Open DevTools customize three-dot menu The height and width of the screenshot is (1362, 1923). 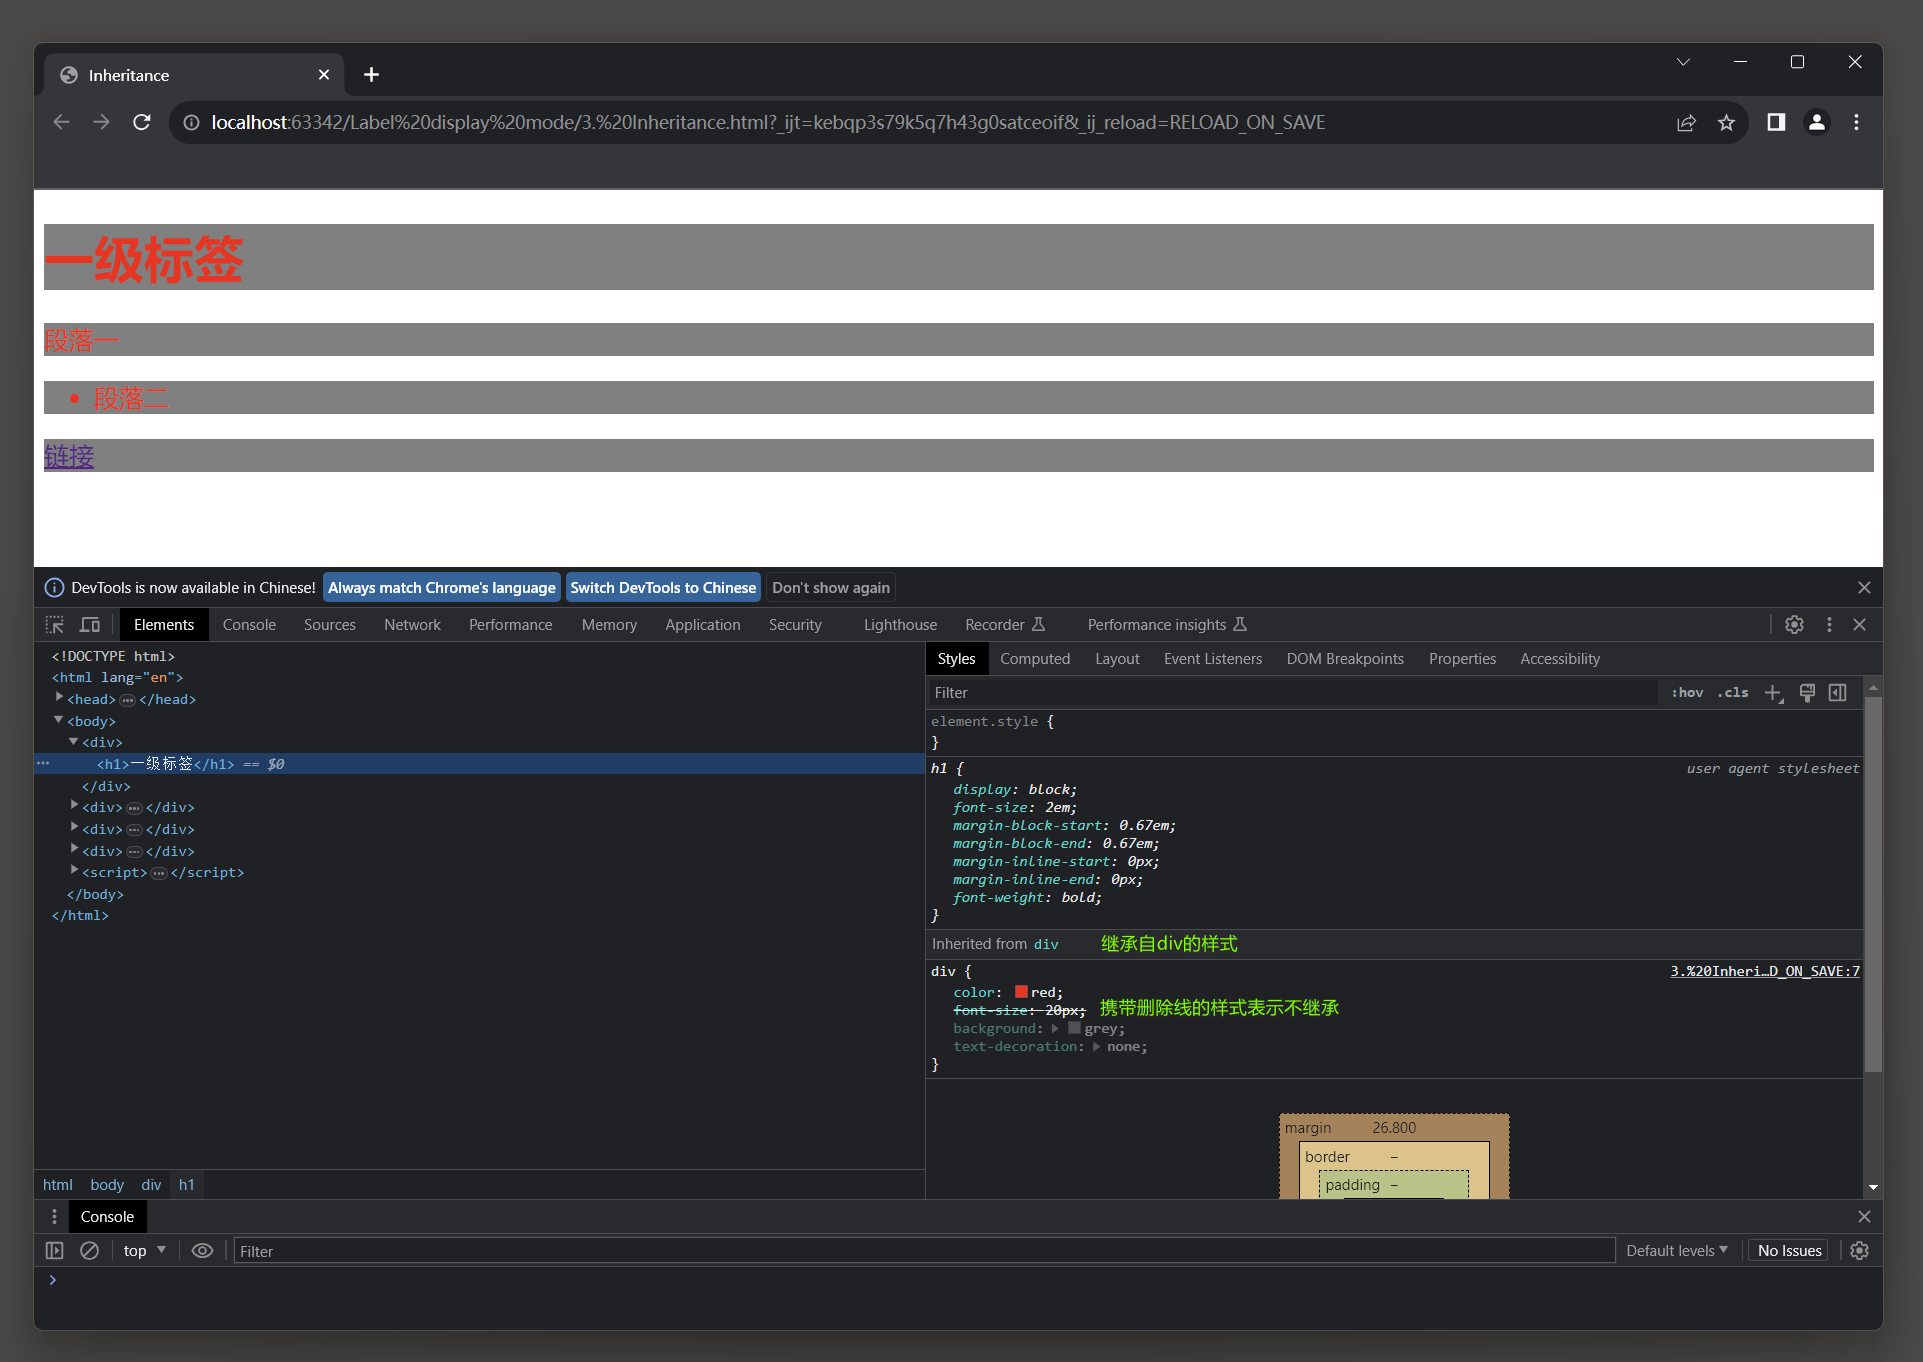click(1830, 625)
